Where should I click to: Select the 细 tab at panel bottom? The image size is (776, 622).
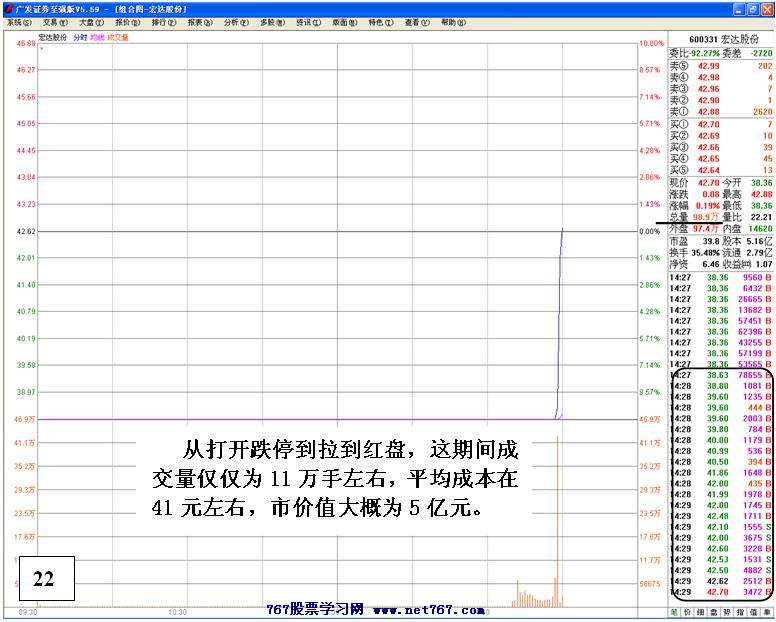point(700,612)
